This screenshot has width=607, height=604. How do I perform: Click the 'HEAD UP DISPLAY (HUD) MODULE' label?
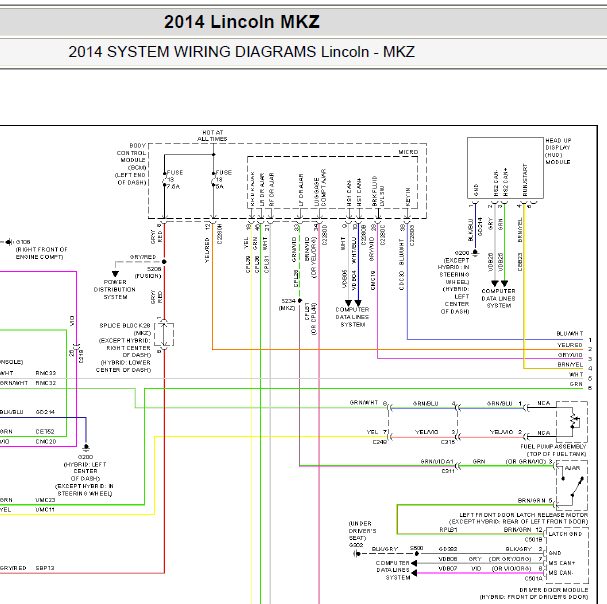click(x=558, y=151)
